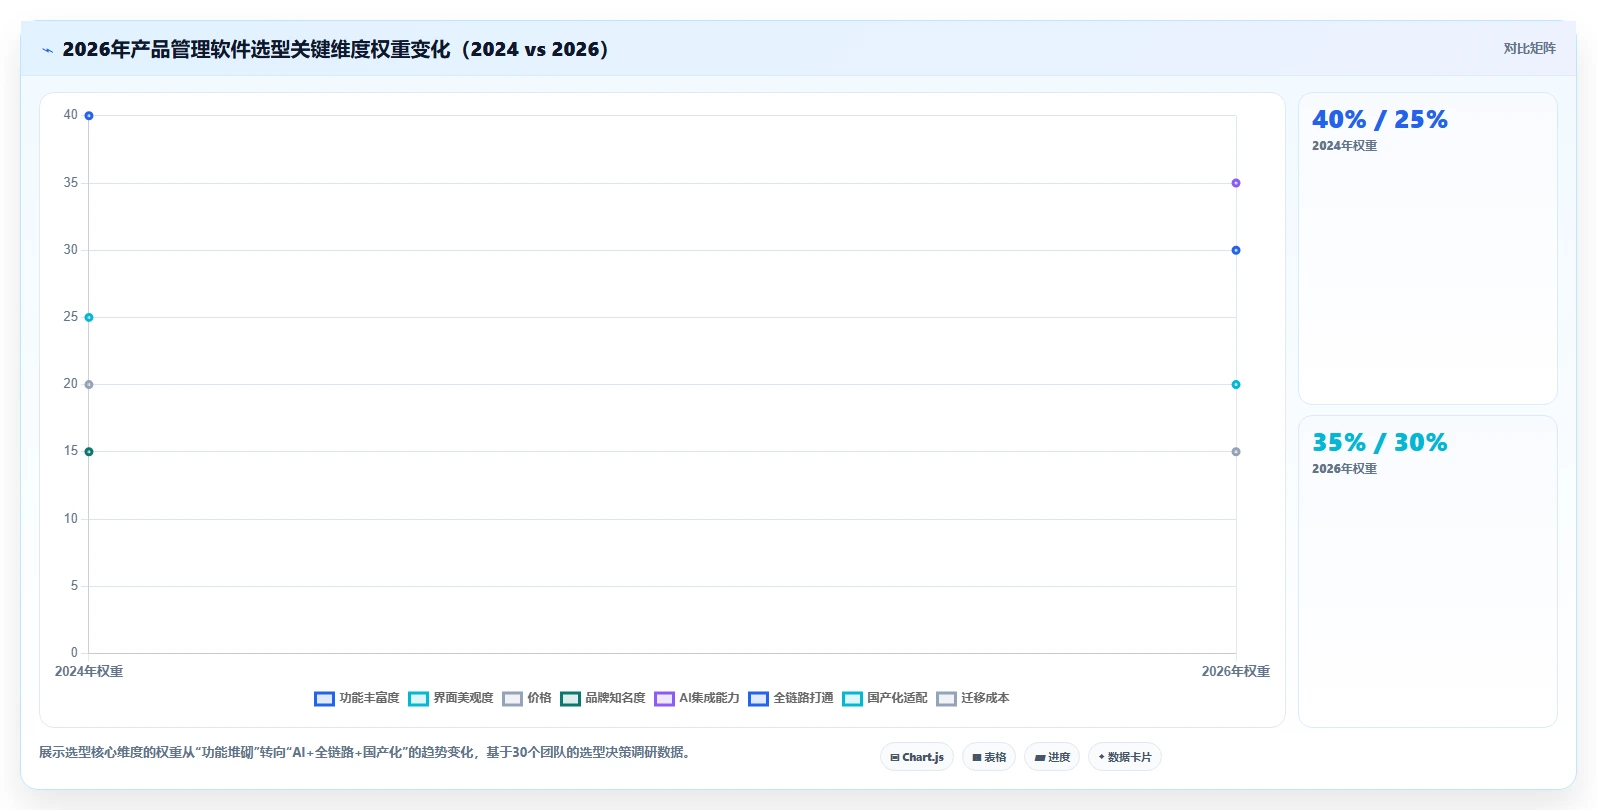Toggle the AI集成能力 legend series
1597x810 pixels.
click(x=697, y=698)
